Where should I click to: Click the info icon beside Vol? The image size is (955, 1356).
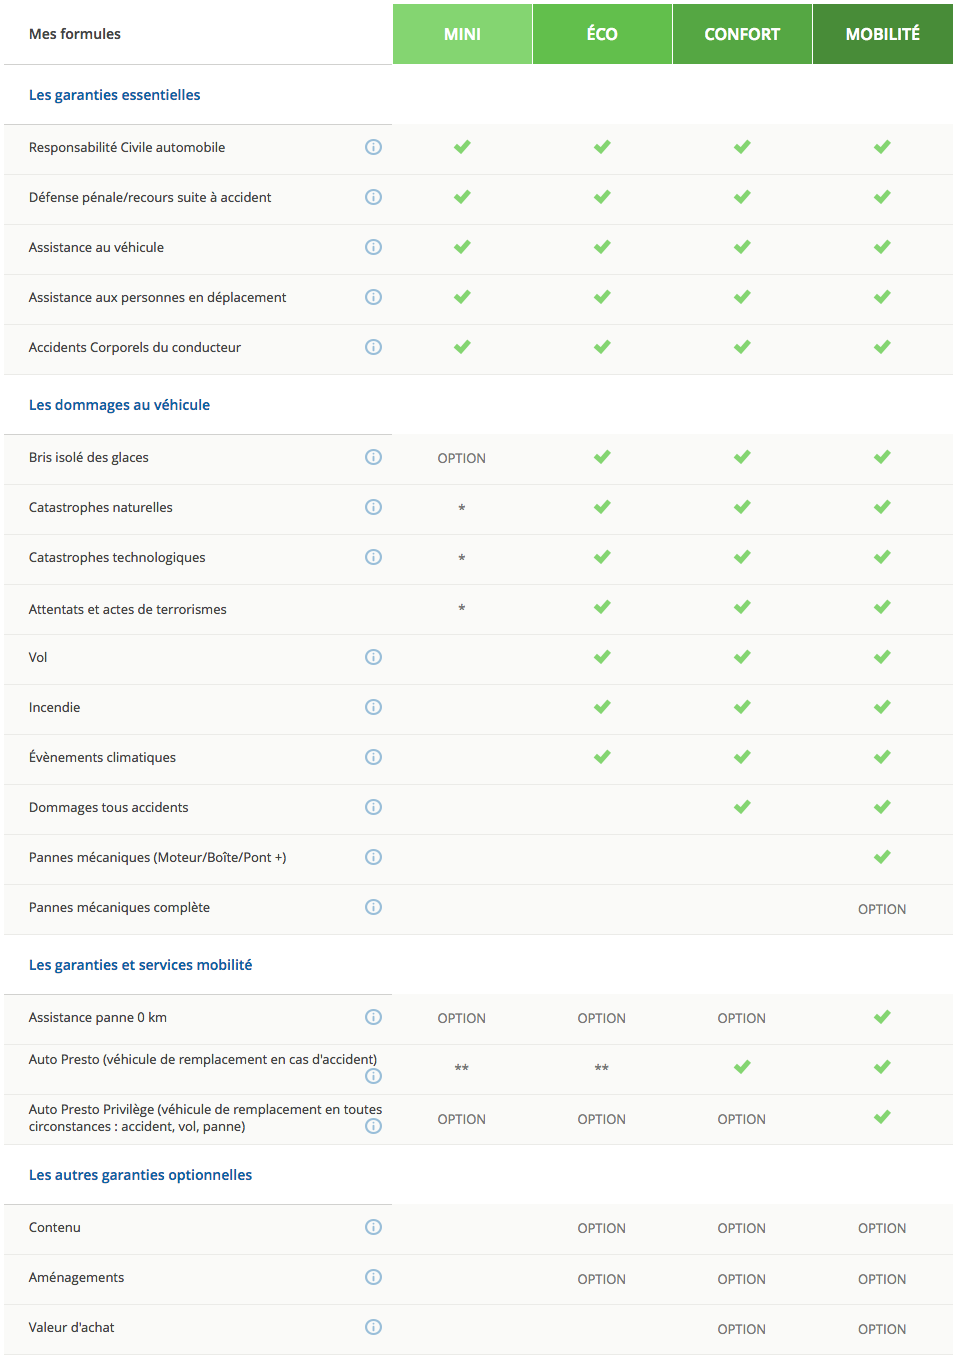[373, 657]
